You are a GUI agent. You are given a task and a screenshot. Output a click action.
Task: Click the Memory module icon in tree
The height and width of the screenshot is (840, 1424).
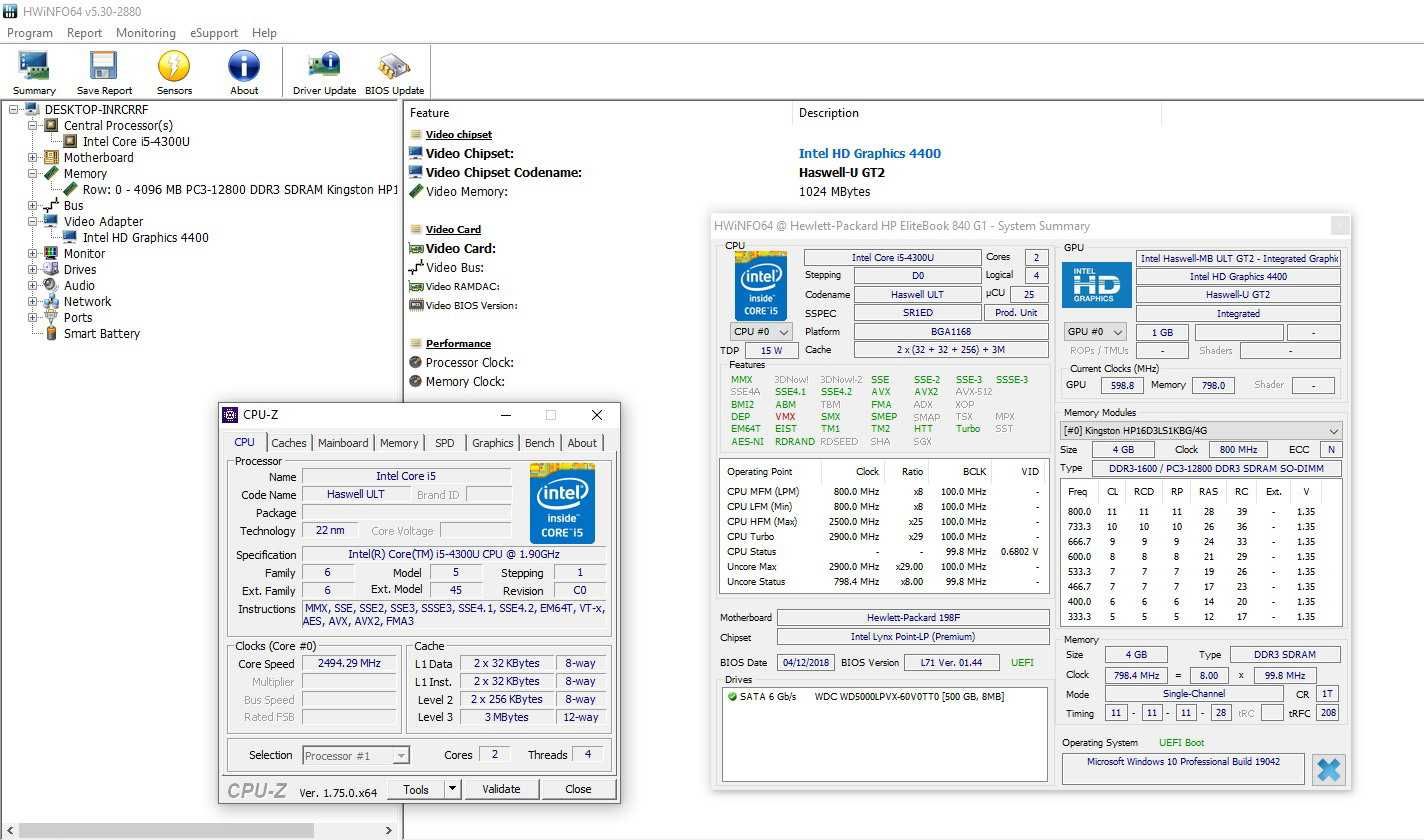pyautogui.click(x=51, y=174)
